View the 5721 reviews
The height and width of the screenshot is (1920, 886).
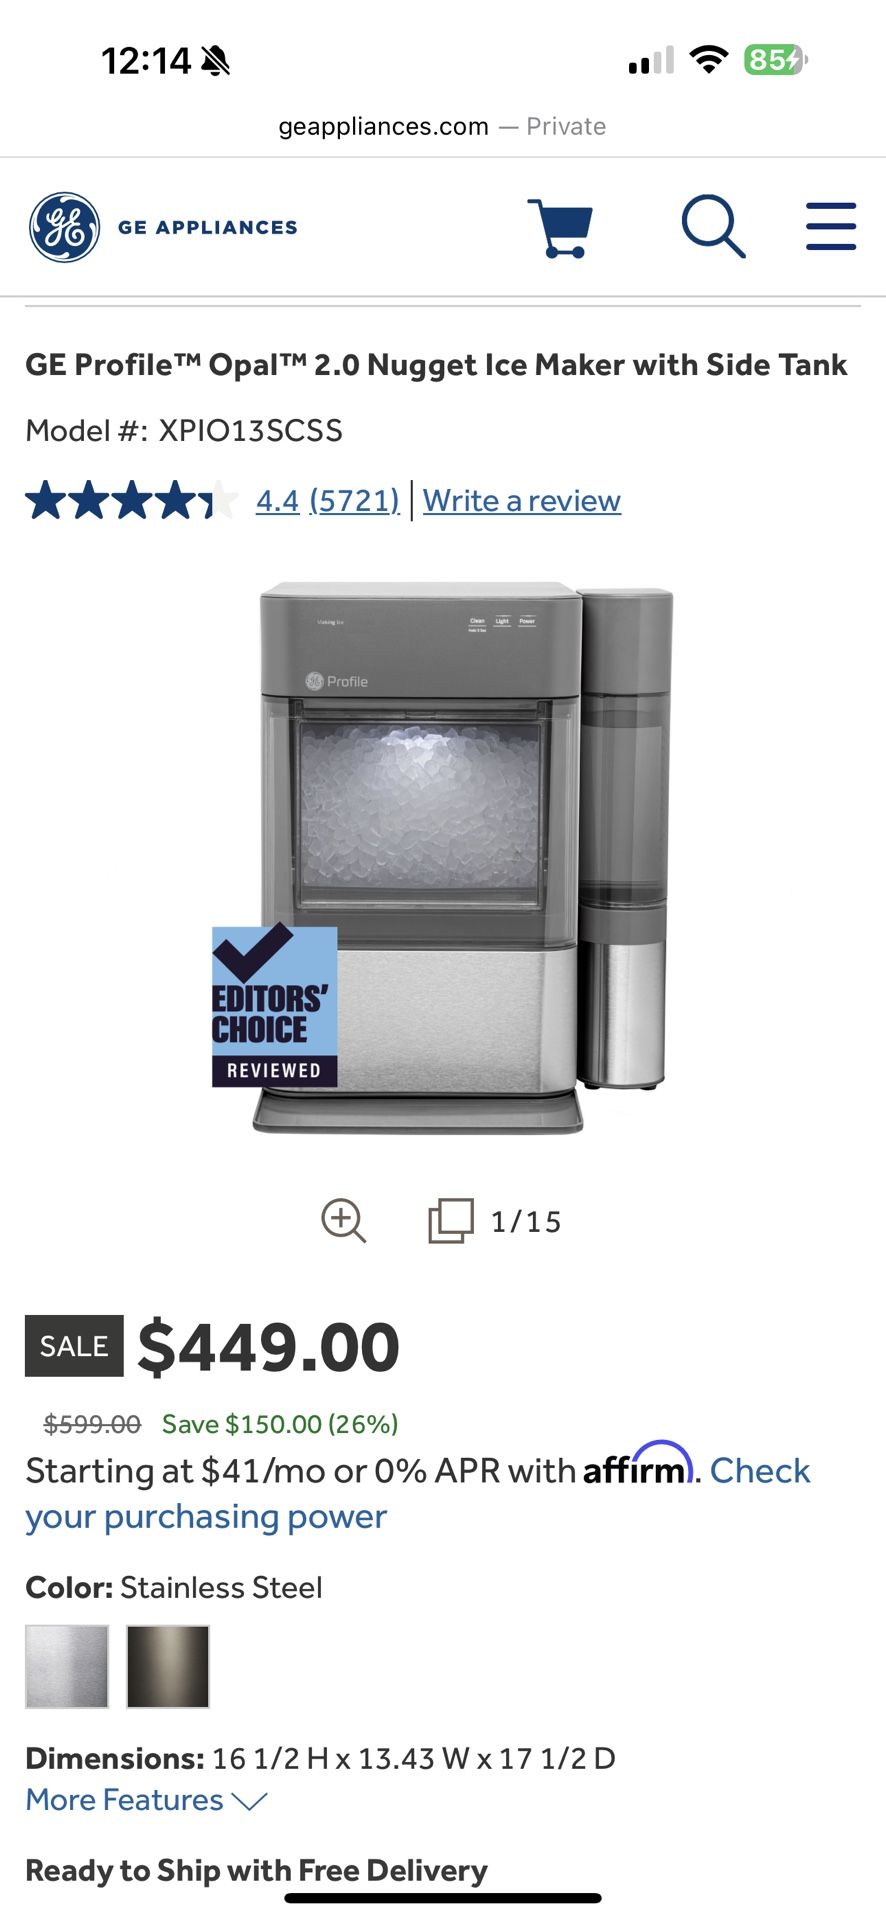354,500
